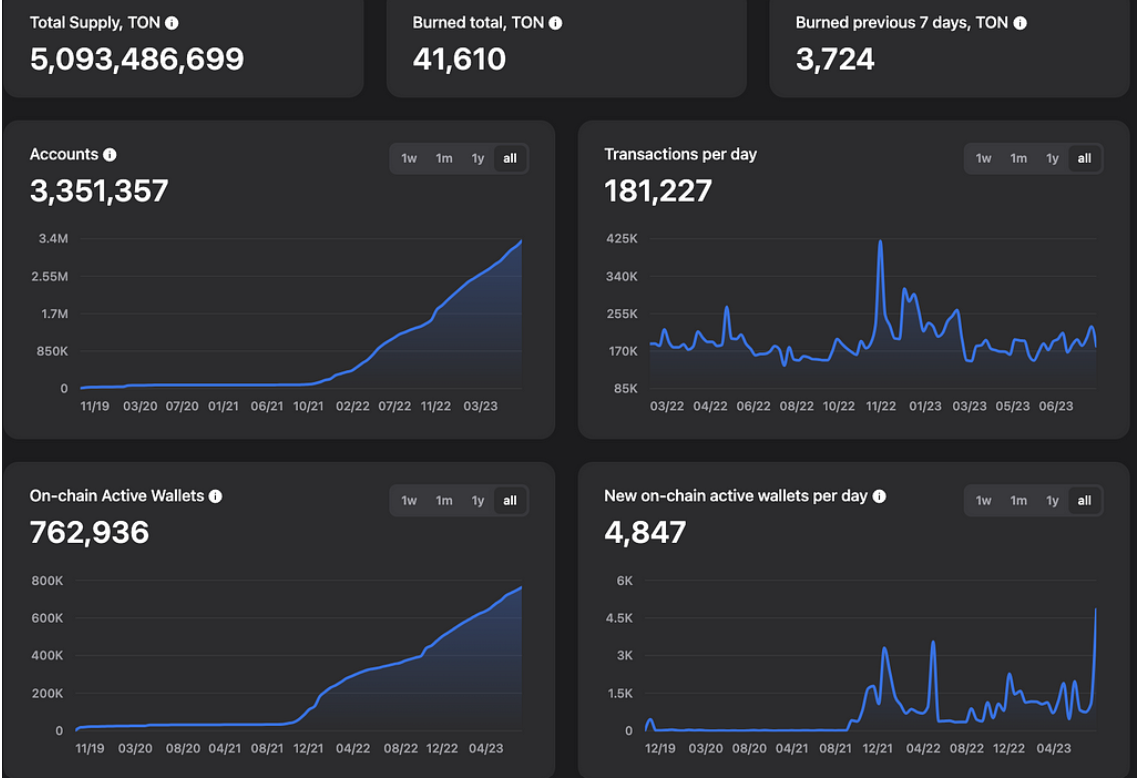Select 1y in Transactions per day chart

click(1052, 158)
